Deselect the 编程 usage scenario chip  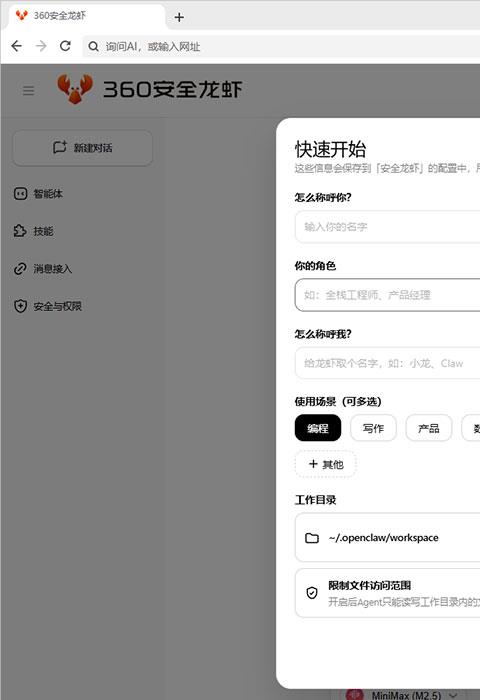point(318,428)
